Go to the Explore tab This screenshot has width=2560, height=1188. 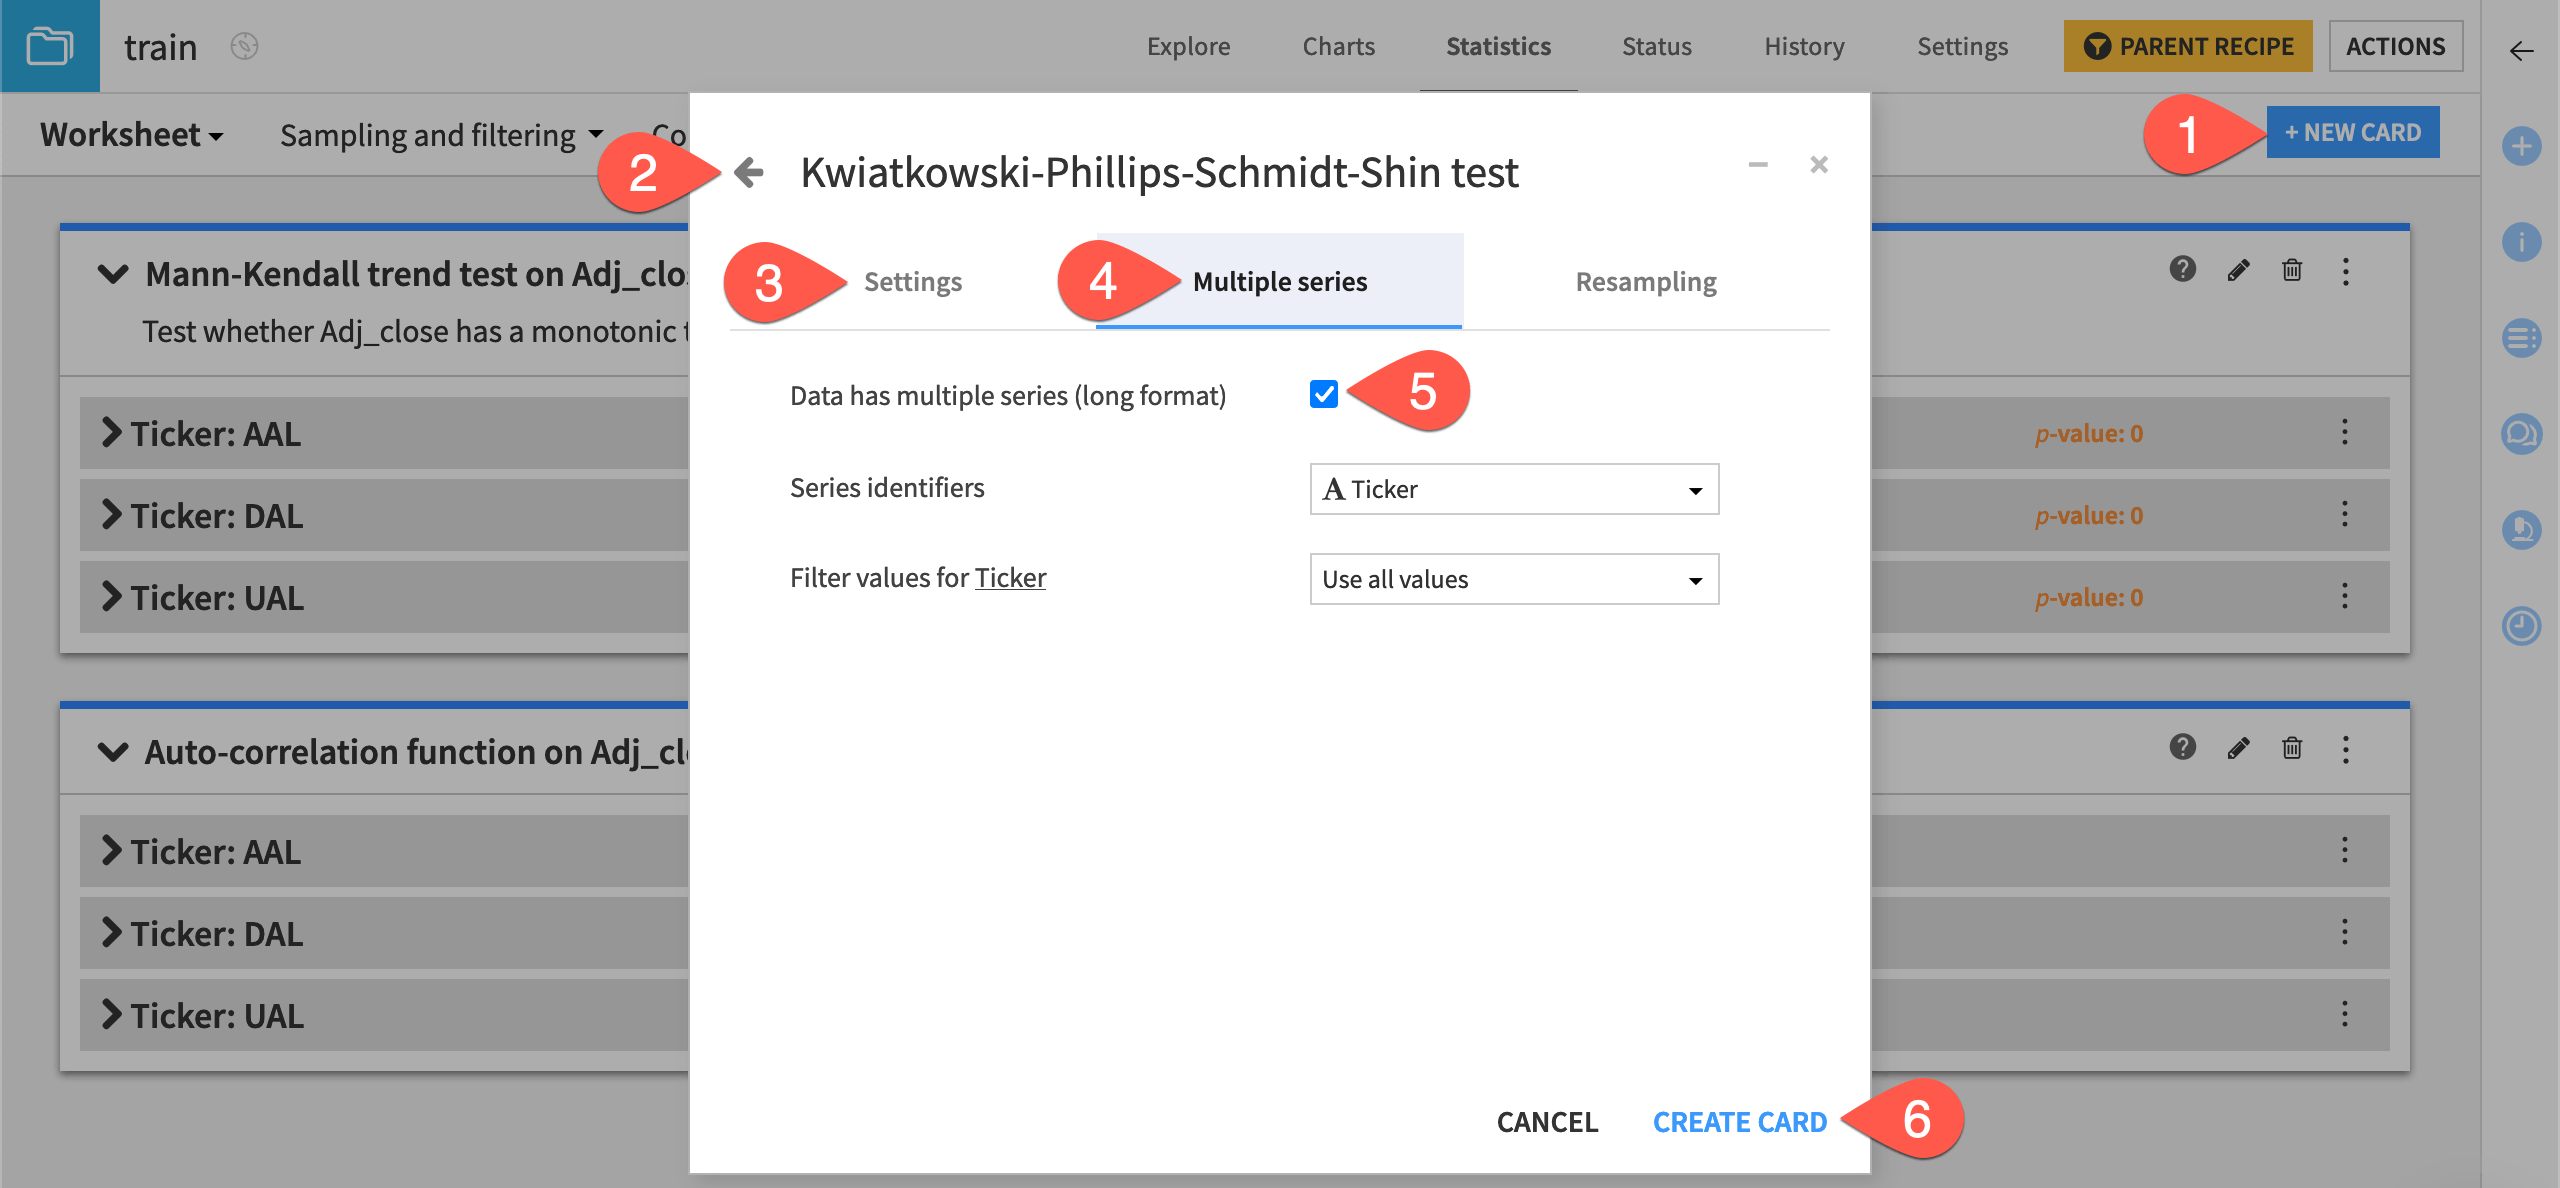pyautogui.click(x=1188, y=46)
